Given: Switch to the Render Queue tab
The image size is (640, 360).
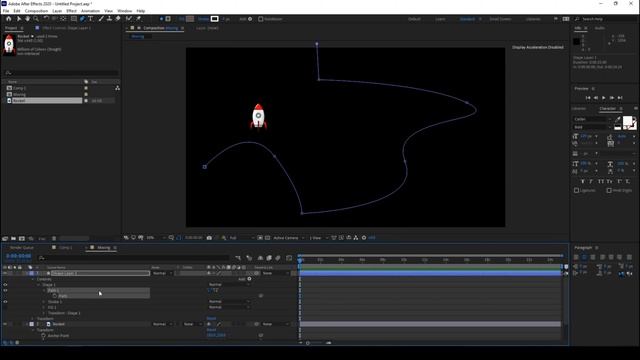Looking at the screenshot, I should point(22,248).
